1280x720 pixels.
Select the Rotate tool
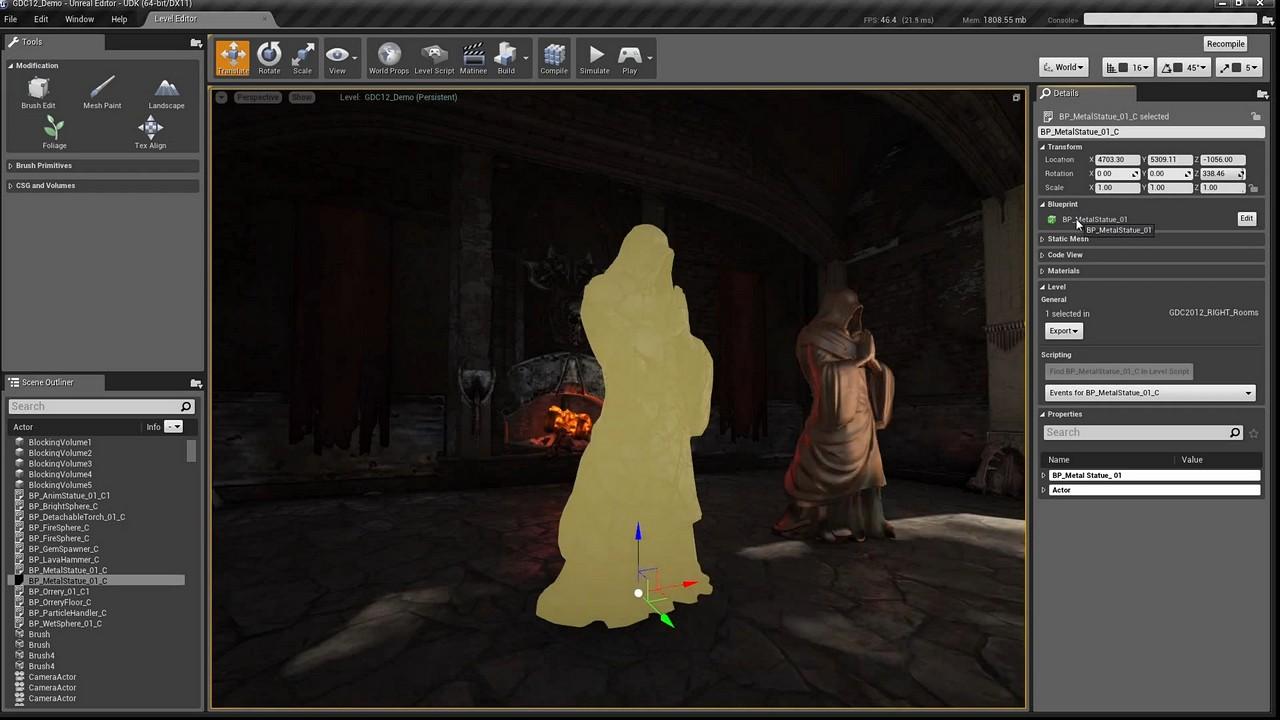269,58
